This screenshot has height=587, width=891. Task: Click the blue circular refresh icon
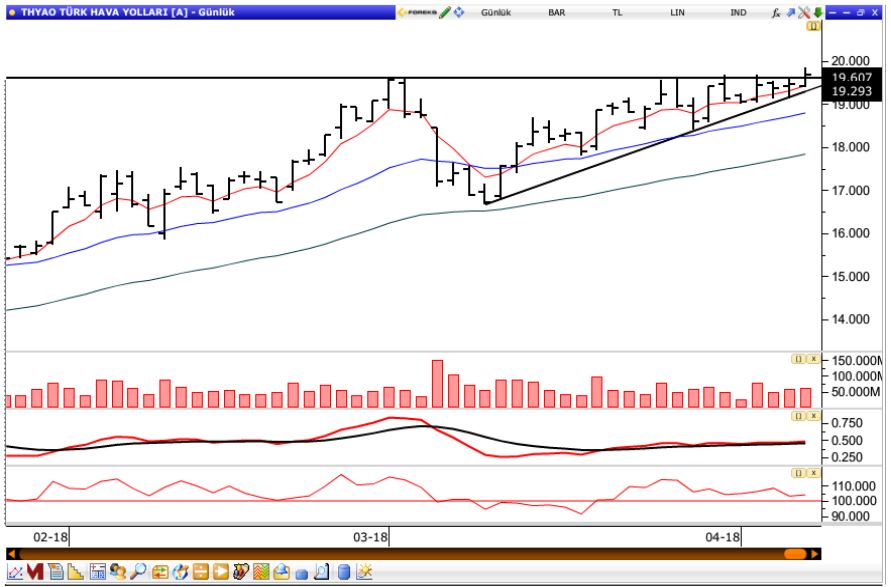[x=180, y=572]
